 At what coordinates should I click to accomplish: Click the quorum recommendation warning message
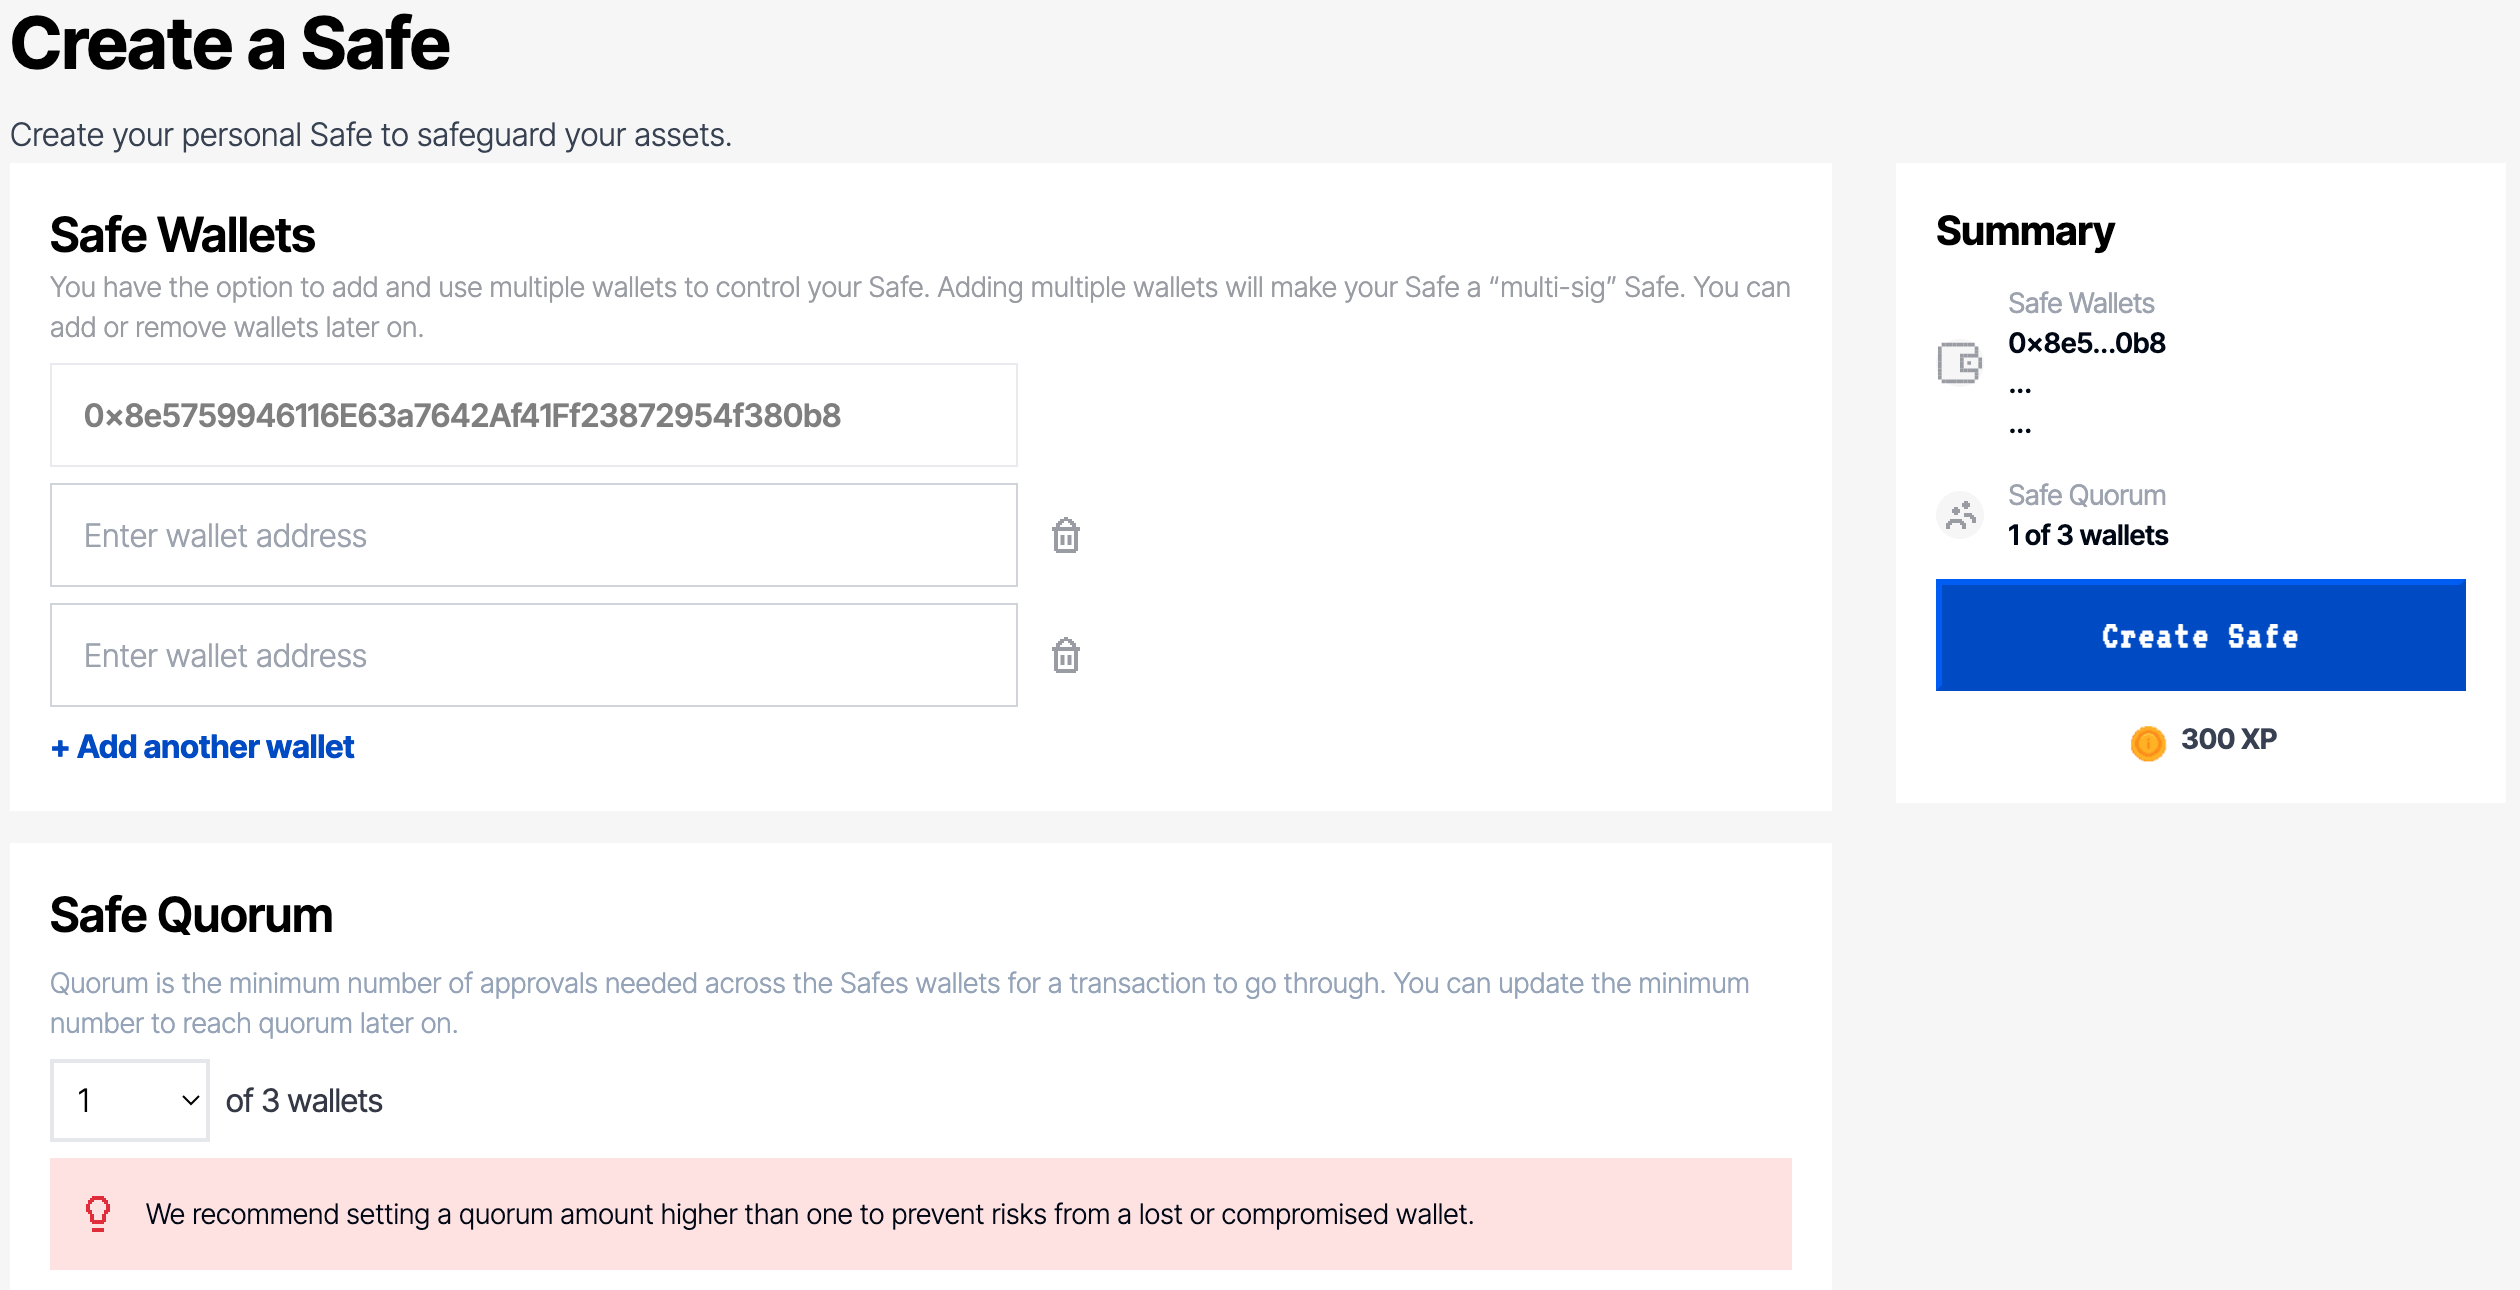(x=809, y=1214)
